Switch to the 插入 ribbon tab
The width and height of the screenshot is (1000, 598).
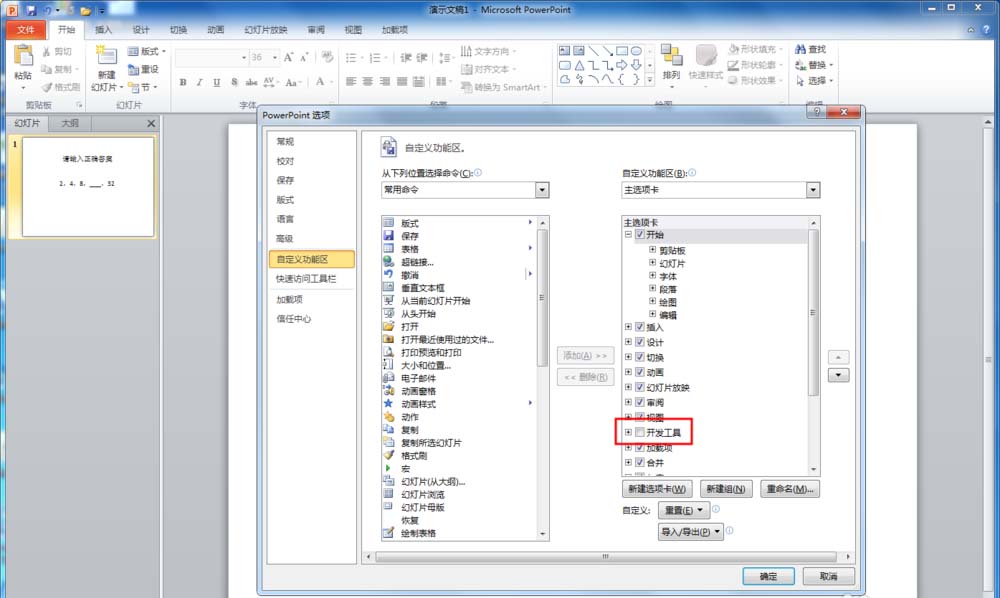coord(103,29)
